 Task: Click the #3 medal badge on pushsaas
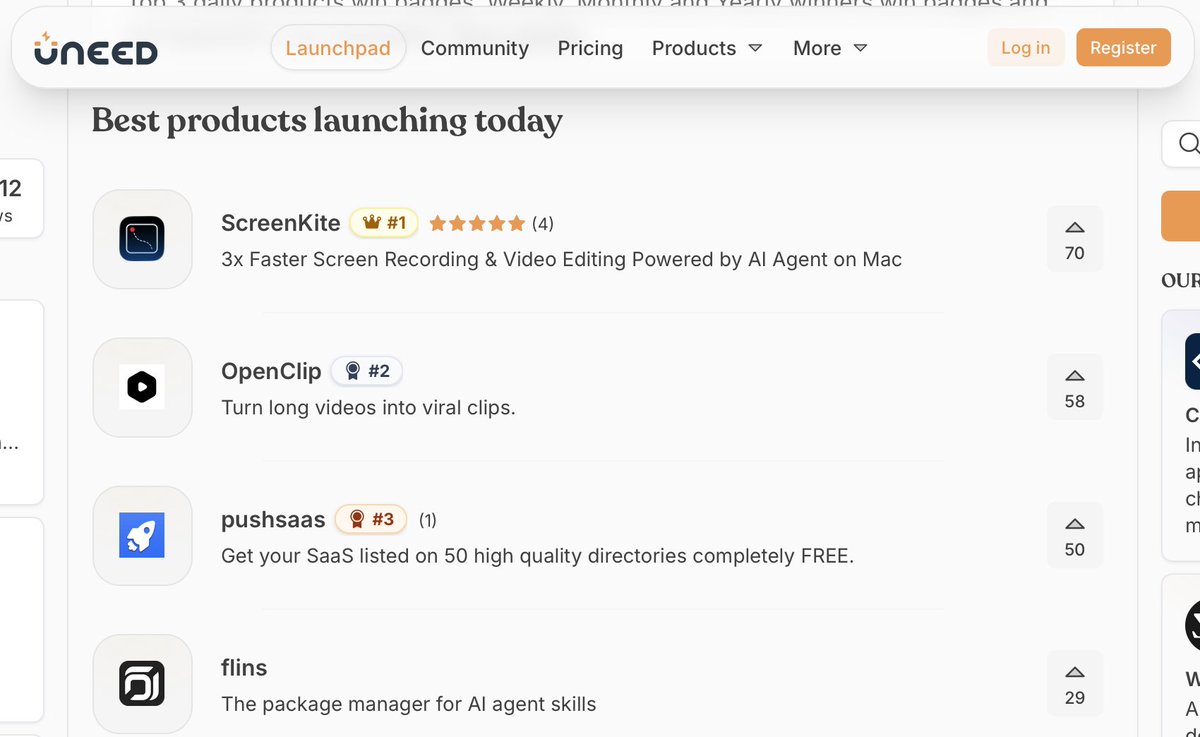pos(371,519)
